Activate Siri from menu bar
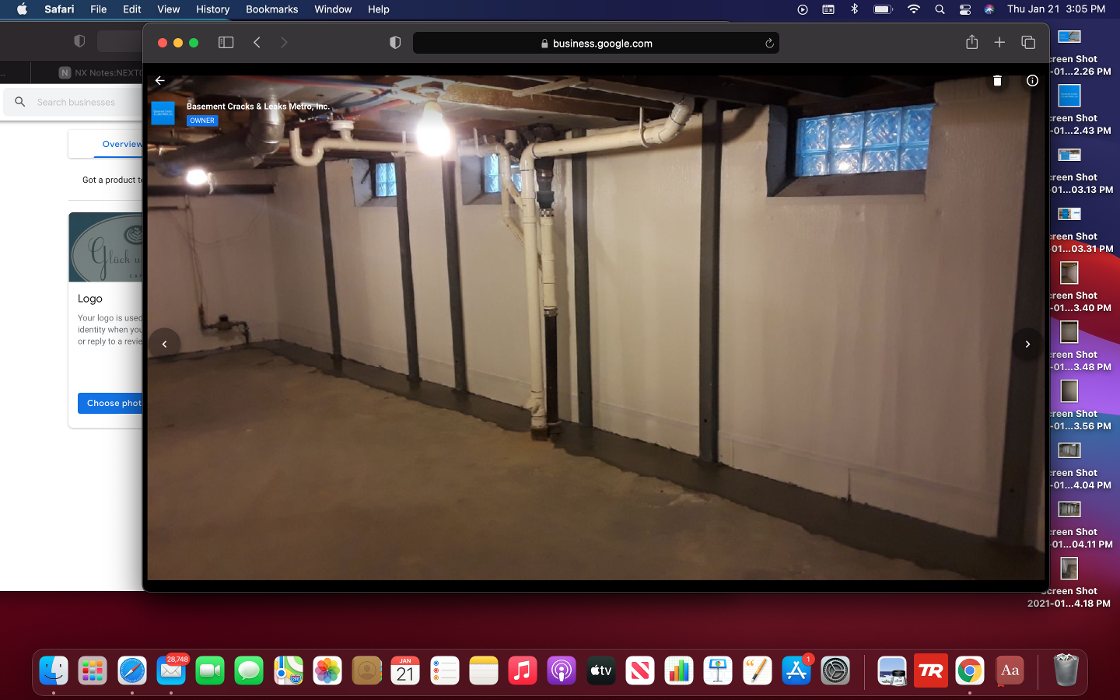Viewport: 1120px width, 700px height. point(989,9)
